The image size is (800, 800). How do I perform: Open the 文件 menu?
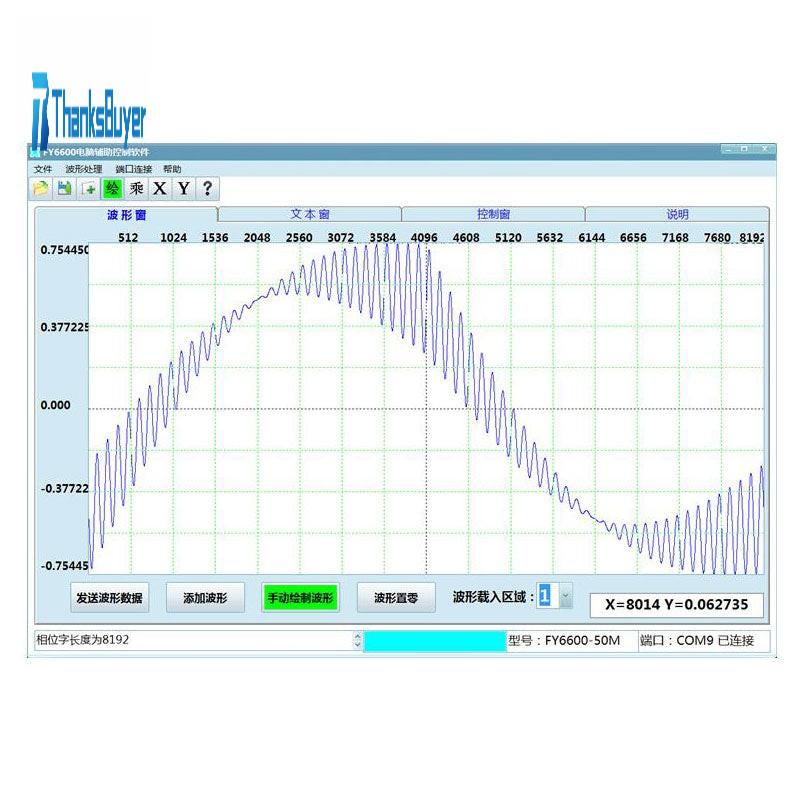point(43,169)
